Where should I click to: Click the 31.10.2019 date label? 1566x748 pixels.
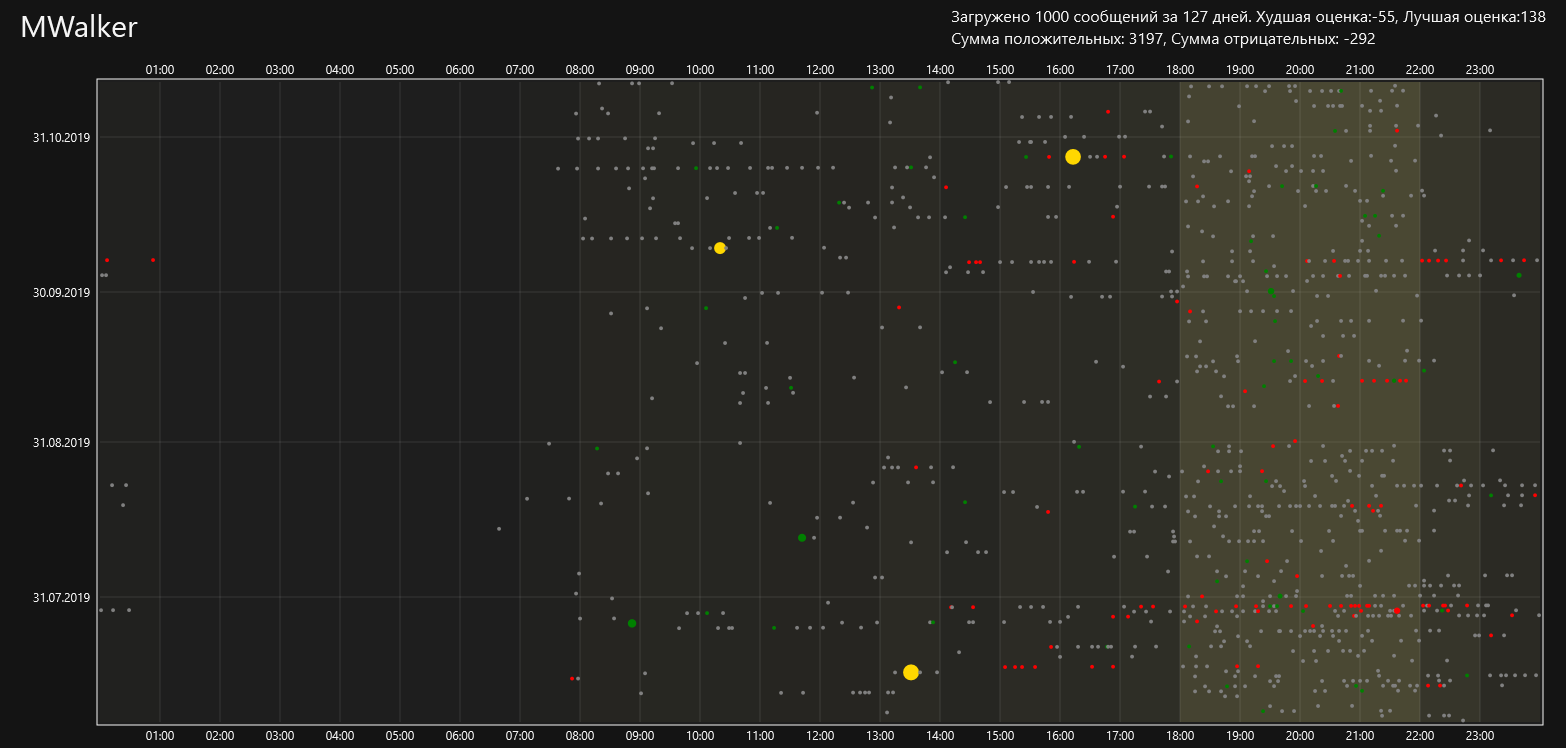(61, 137)
